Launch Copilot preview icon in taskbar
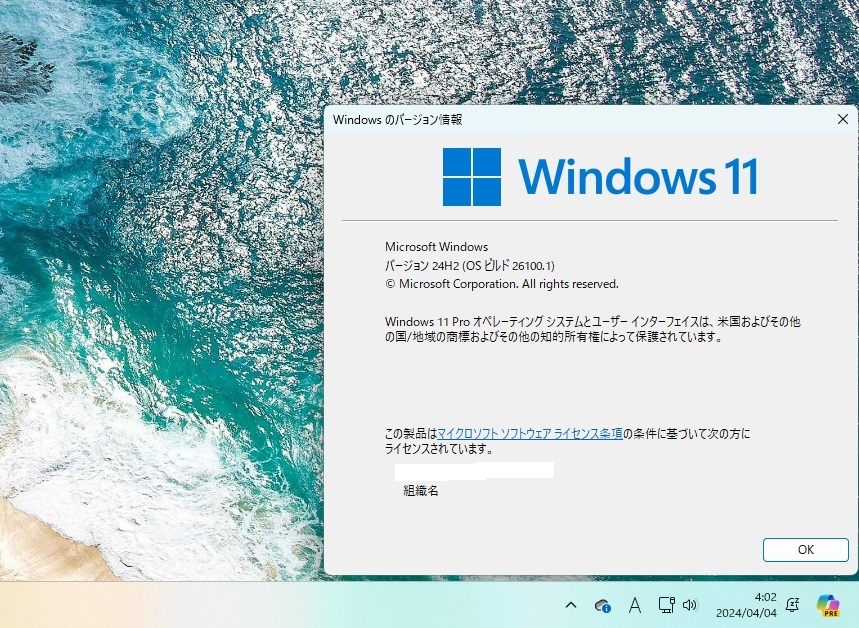Image resolution: width=859 pixels, height=628 pixels. click(828, 605)
